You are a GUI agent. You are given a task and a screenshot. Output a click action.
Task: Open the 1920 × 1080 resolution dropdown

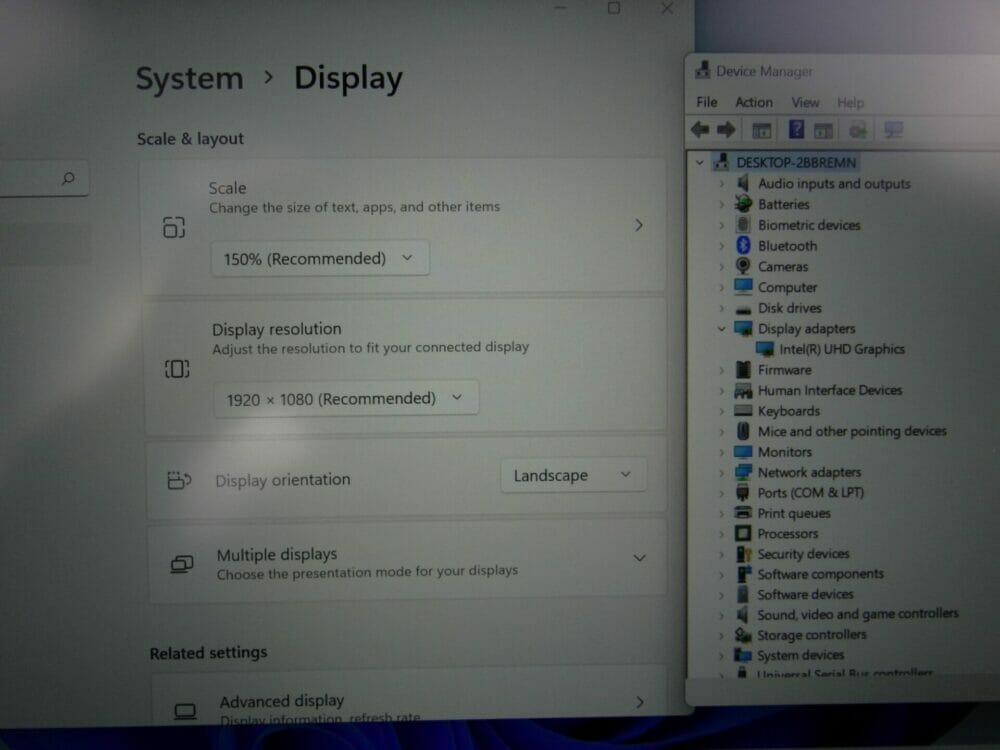coord(346,399)
